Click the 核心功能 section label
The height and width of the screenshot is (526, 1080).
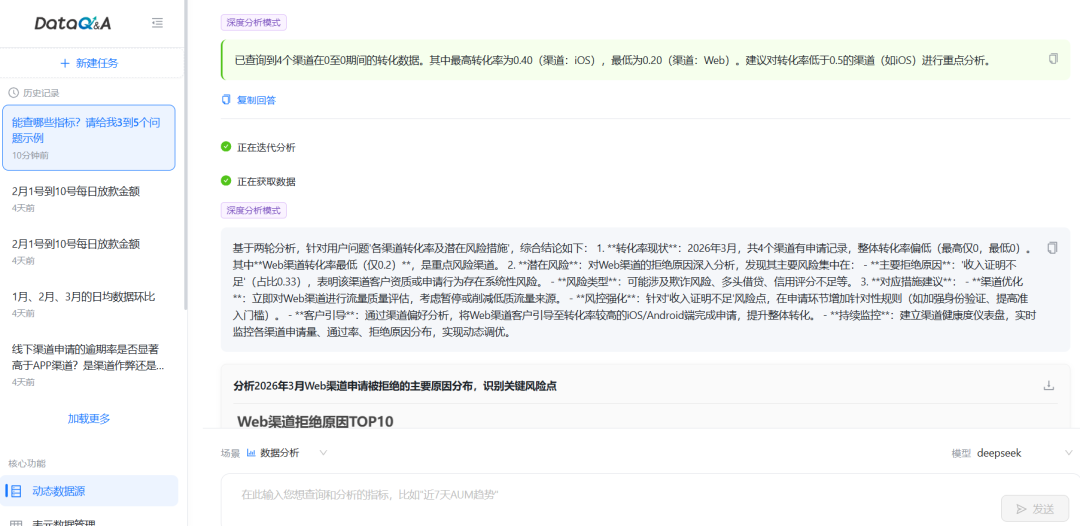(27, 463)
